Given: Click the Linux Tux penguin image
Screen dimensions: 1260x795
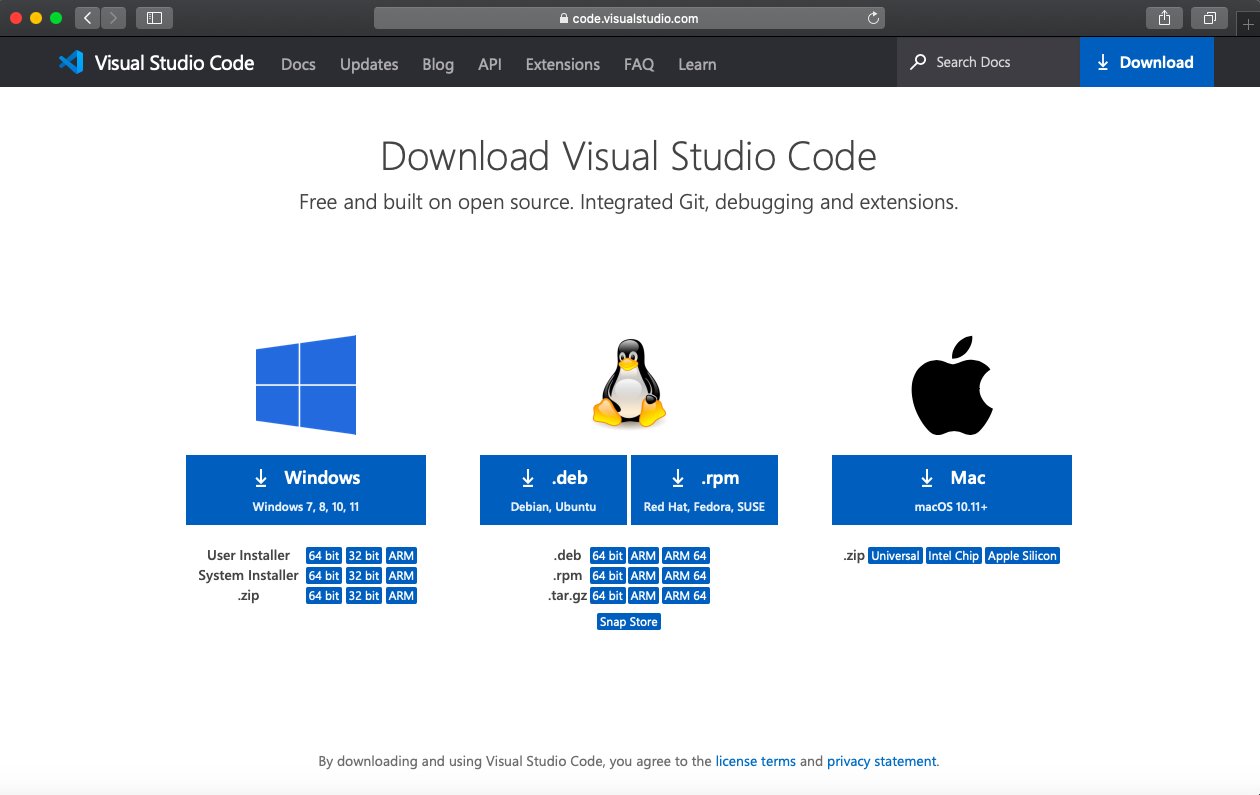Looking at the screenshot, I should [629, 385].
